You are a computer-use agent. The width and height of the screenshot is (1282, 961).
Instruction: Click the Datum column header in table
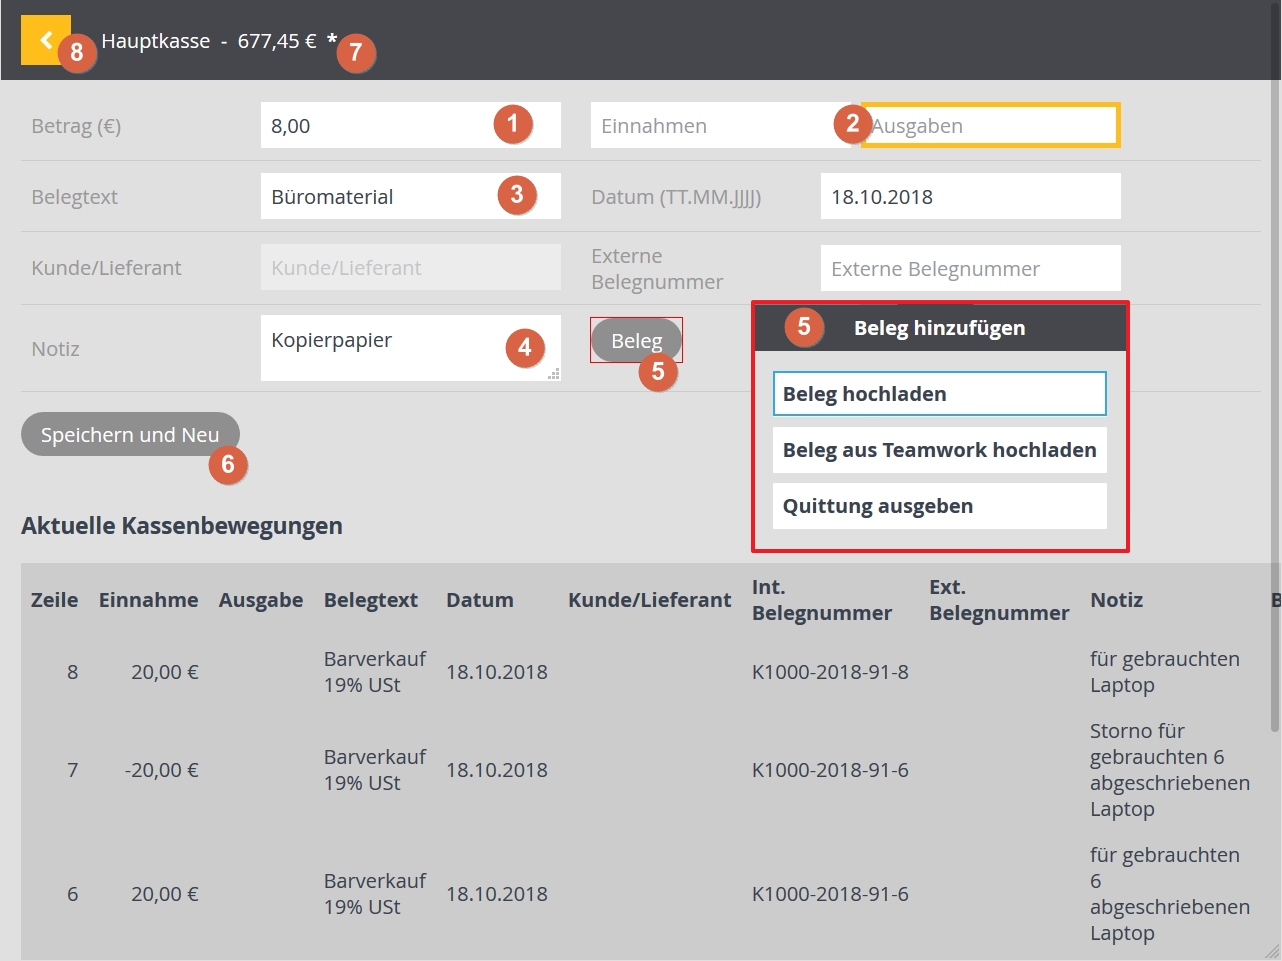click(480, 600)
